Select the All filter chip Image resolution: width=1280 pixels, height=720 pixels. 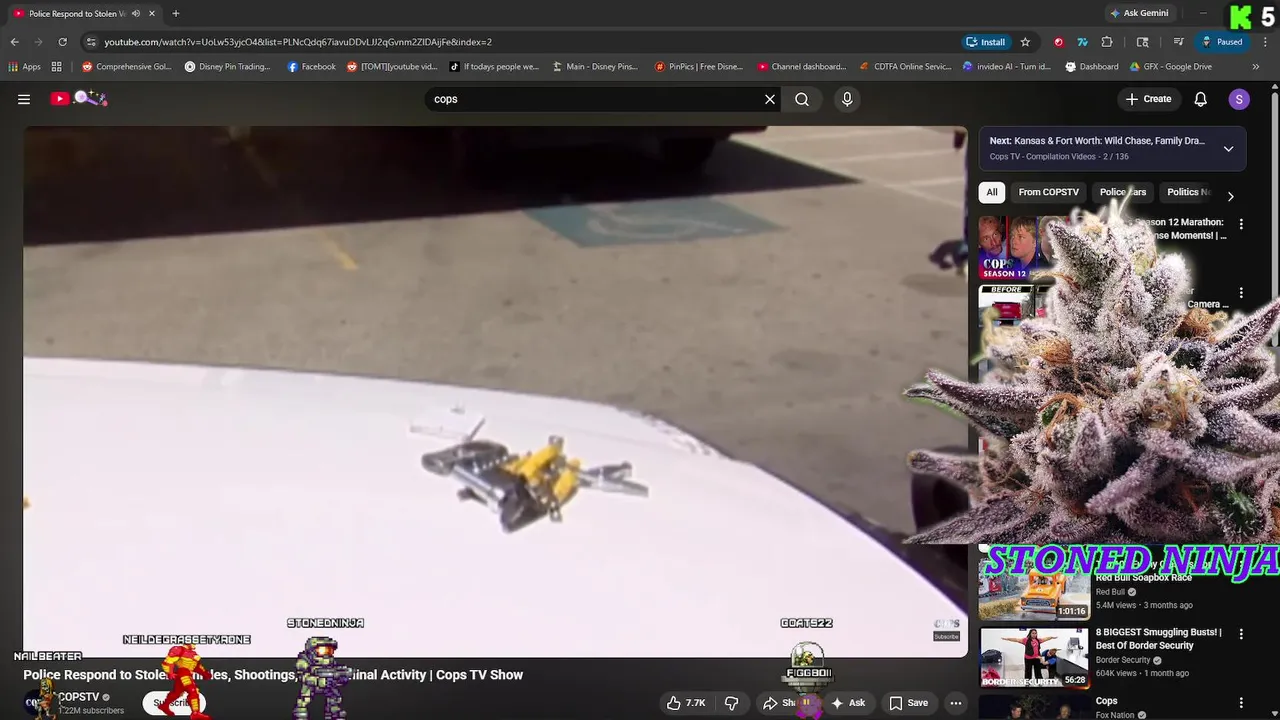992,192
